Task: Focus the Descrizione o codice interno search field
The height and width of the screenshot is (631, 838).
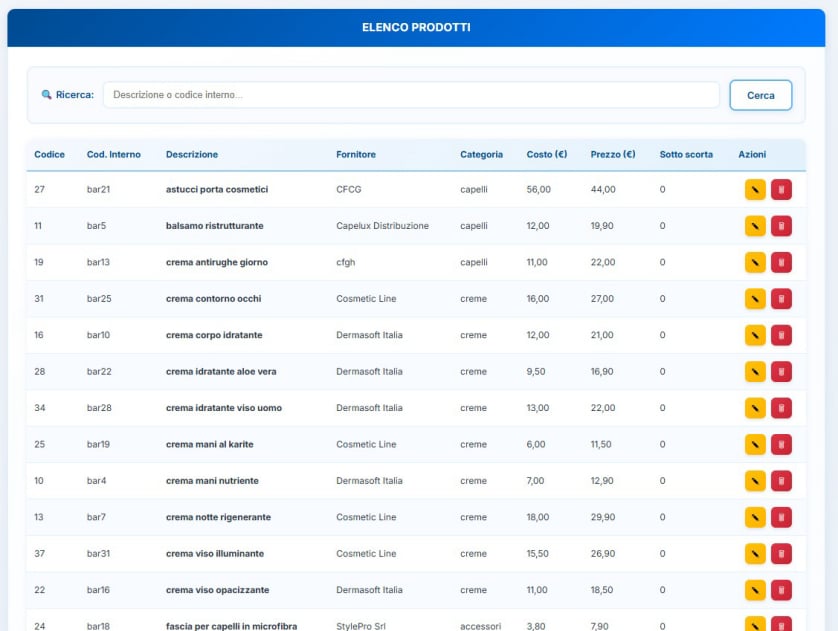Action: pyautogui.click(x=410, y=95)
